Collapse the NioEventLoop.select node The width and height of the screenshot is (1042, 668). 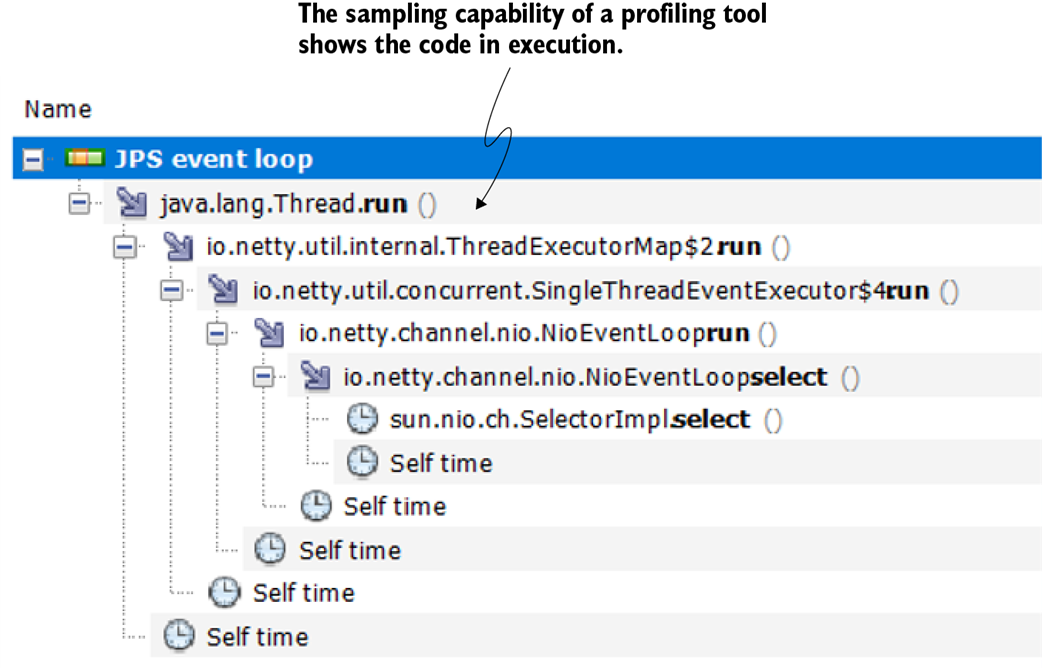coord(263,377)
